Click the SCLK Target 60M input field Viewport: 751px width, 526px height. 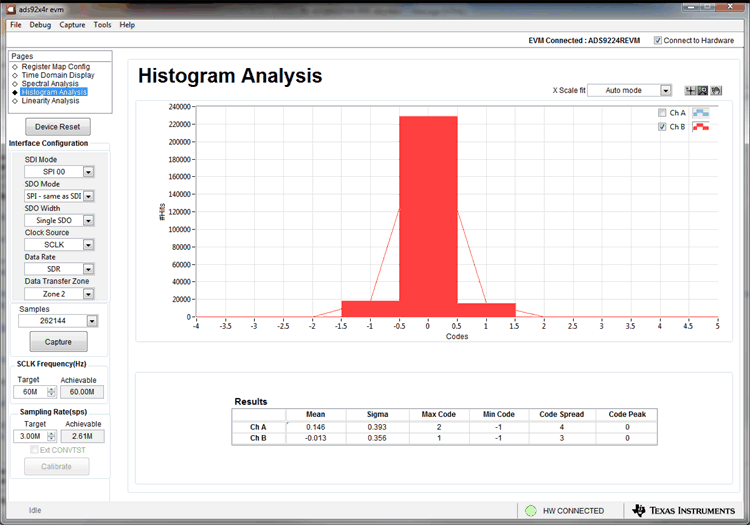(31, 392)
